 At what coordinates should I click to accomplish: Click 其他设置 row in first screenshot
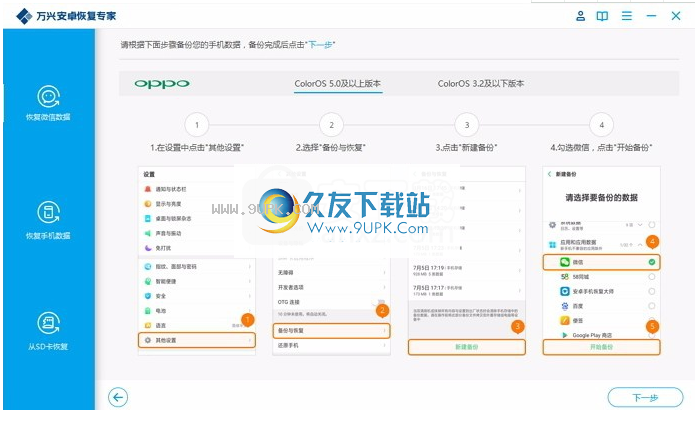tap(197, 340)
